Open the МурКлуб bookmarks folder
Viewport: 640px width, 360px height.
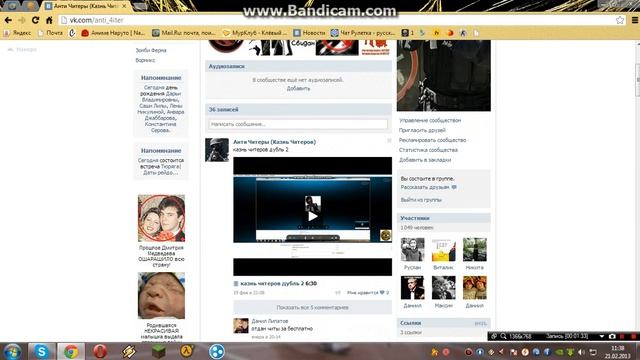coord(255,33)
